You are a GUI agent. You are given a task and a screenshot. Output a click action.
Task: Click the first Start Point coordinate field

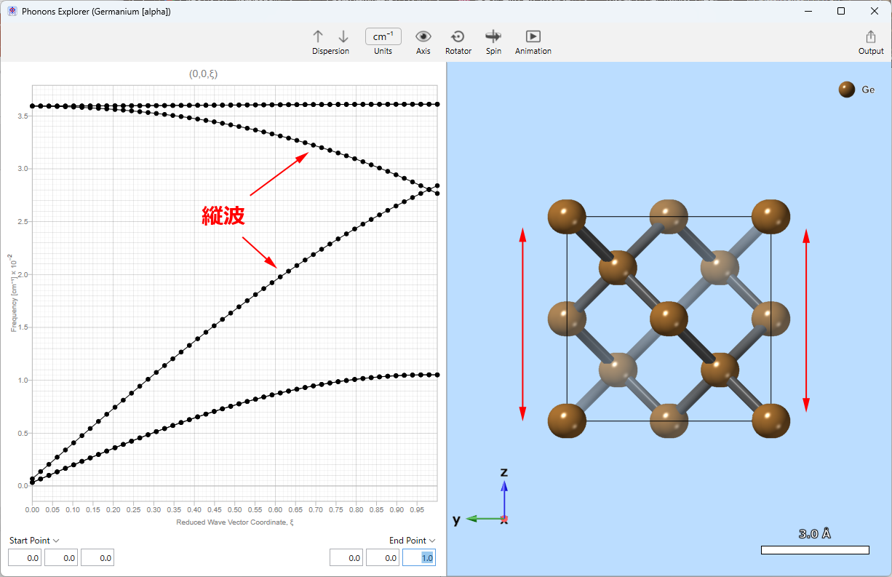(x=25, y=558)
